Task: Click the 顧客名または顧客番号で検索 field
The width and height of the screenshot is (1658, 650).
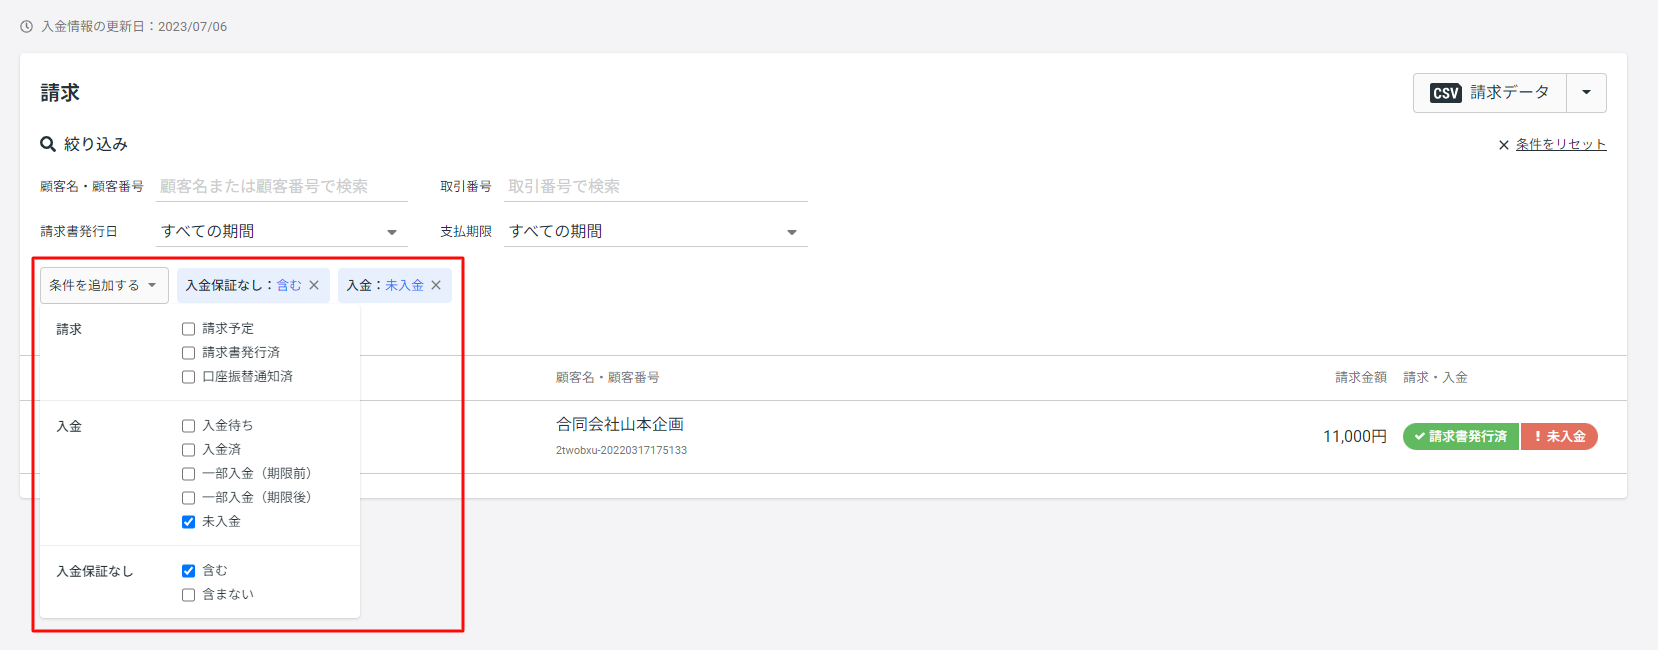Action: click(282, 186)
